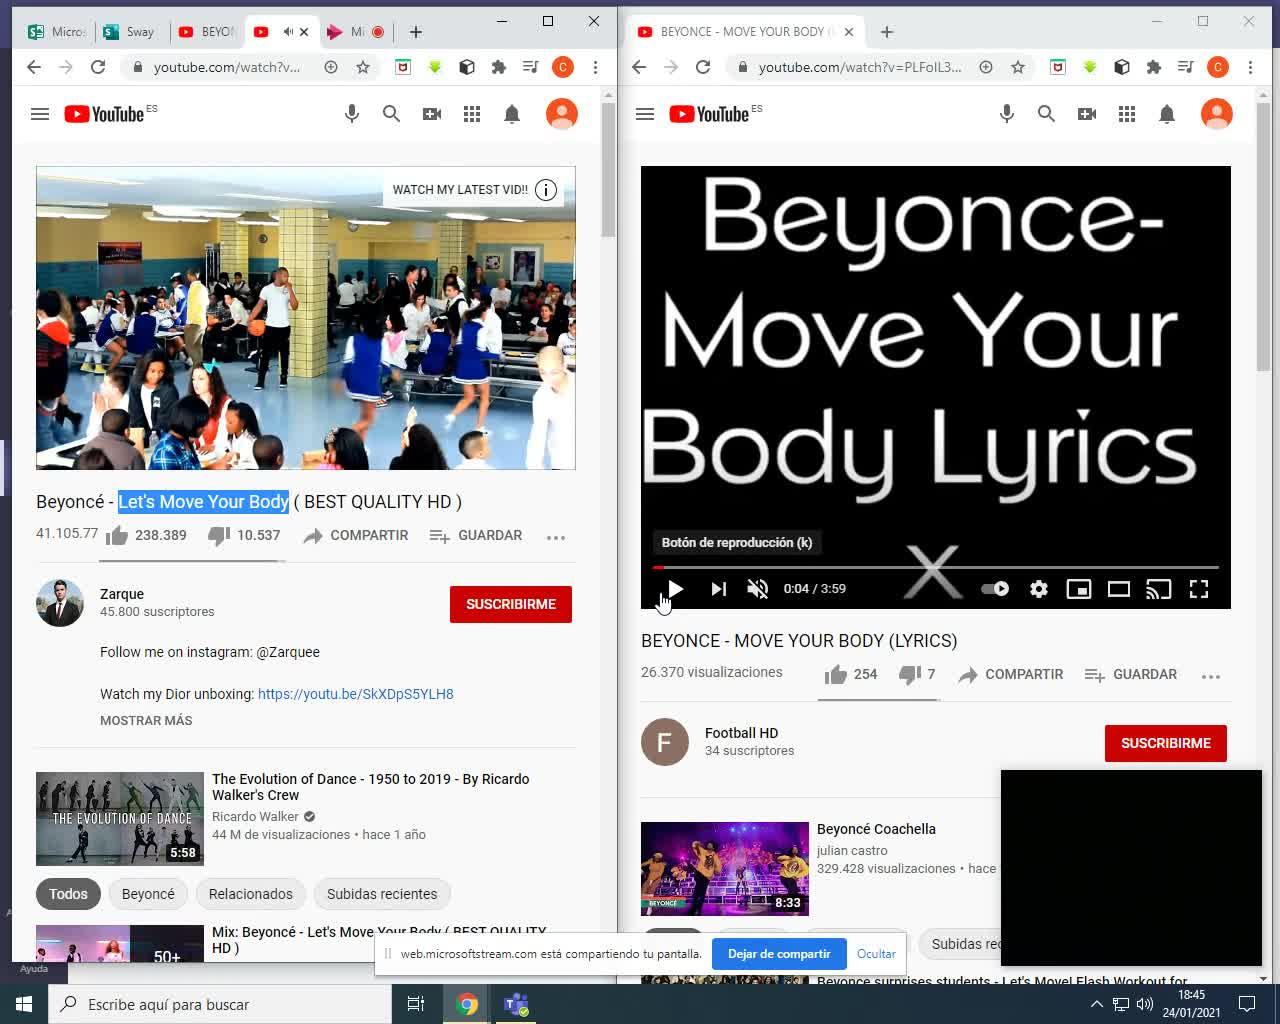Open more actions menu under Zarque video
The width and height of the screenshot is (1280, 1024).
556,537
